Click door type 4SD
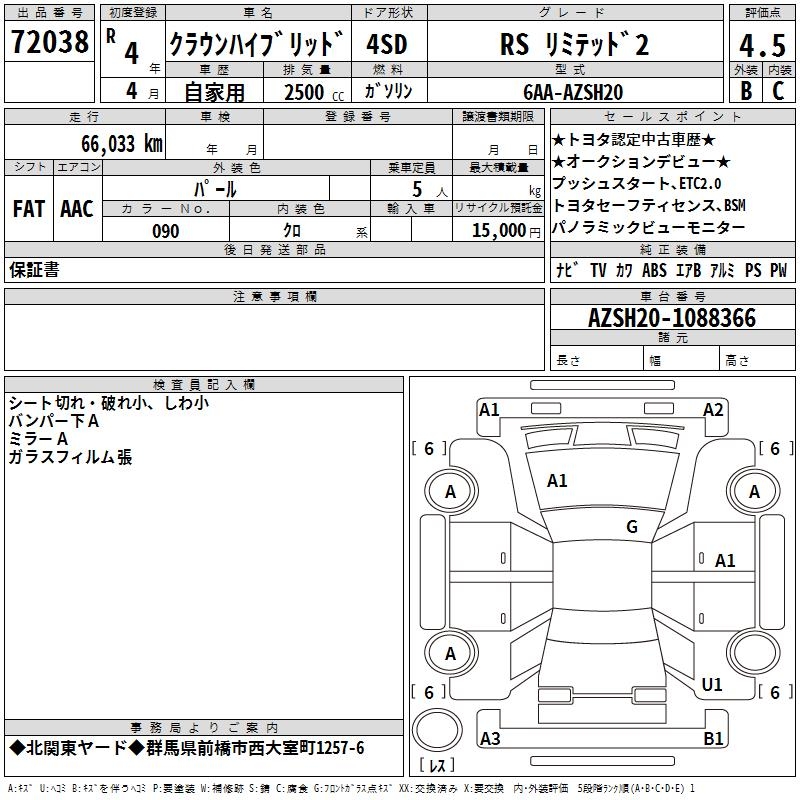 click(387, 44)
